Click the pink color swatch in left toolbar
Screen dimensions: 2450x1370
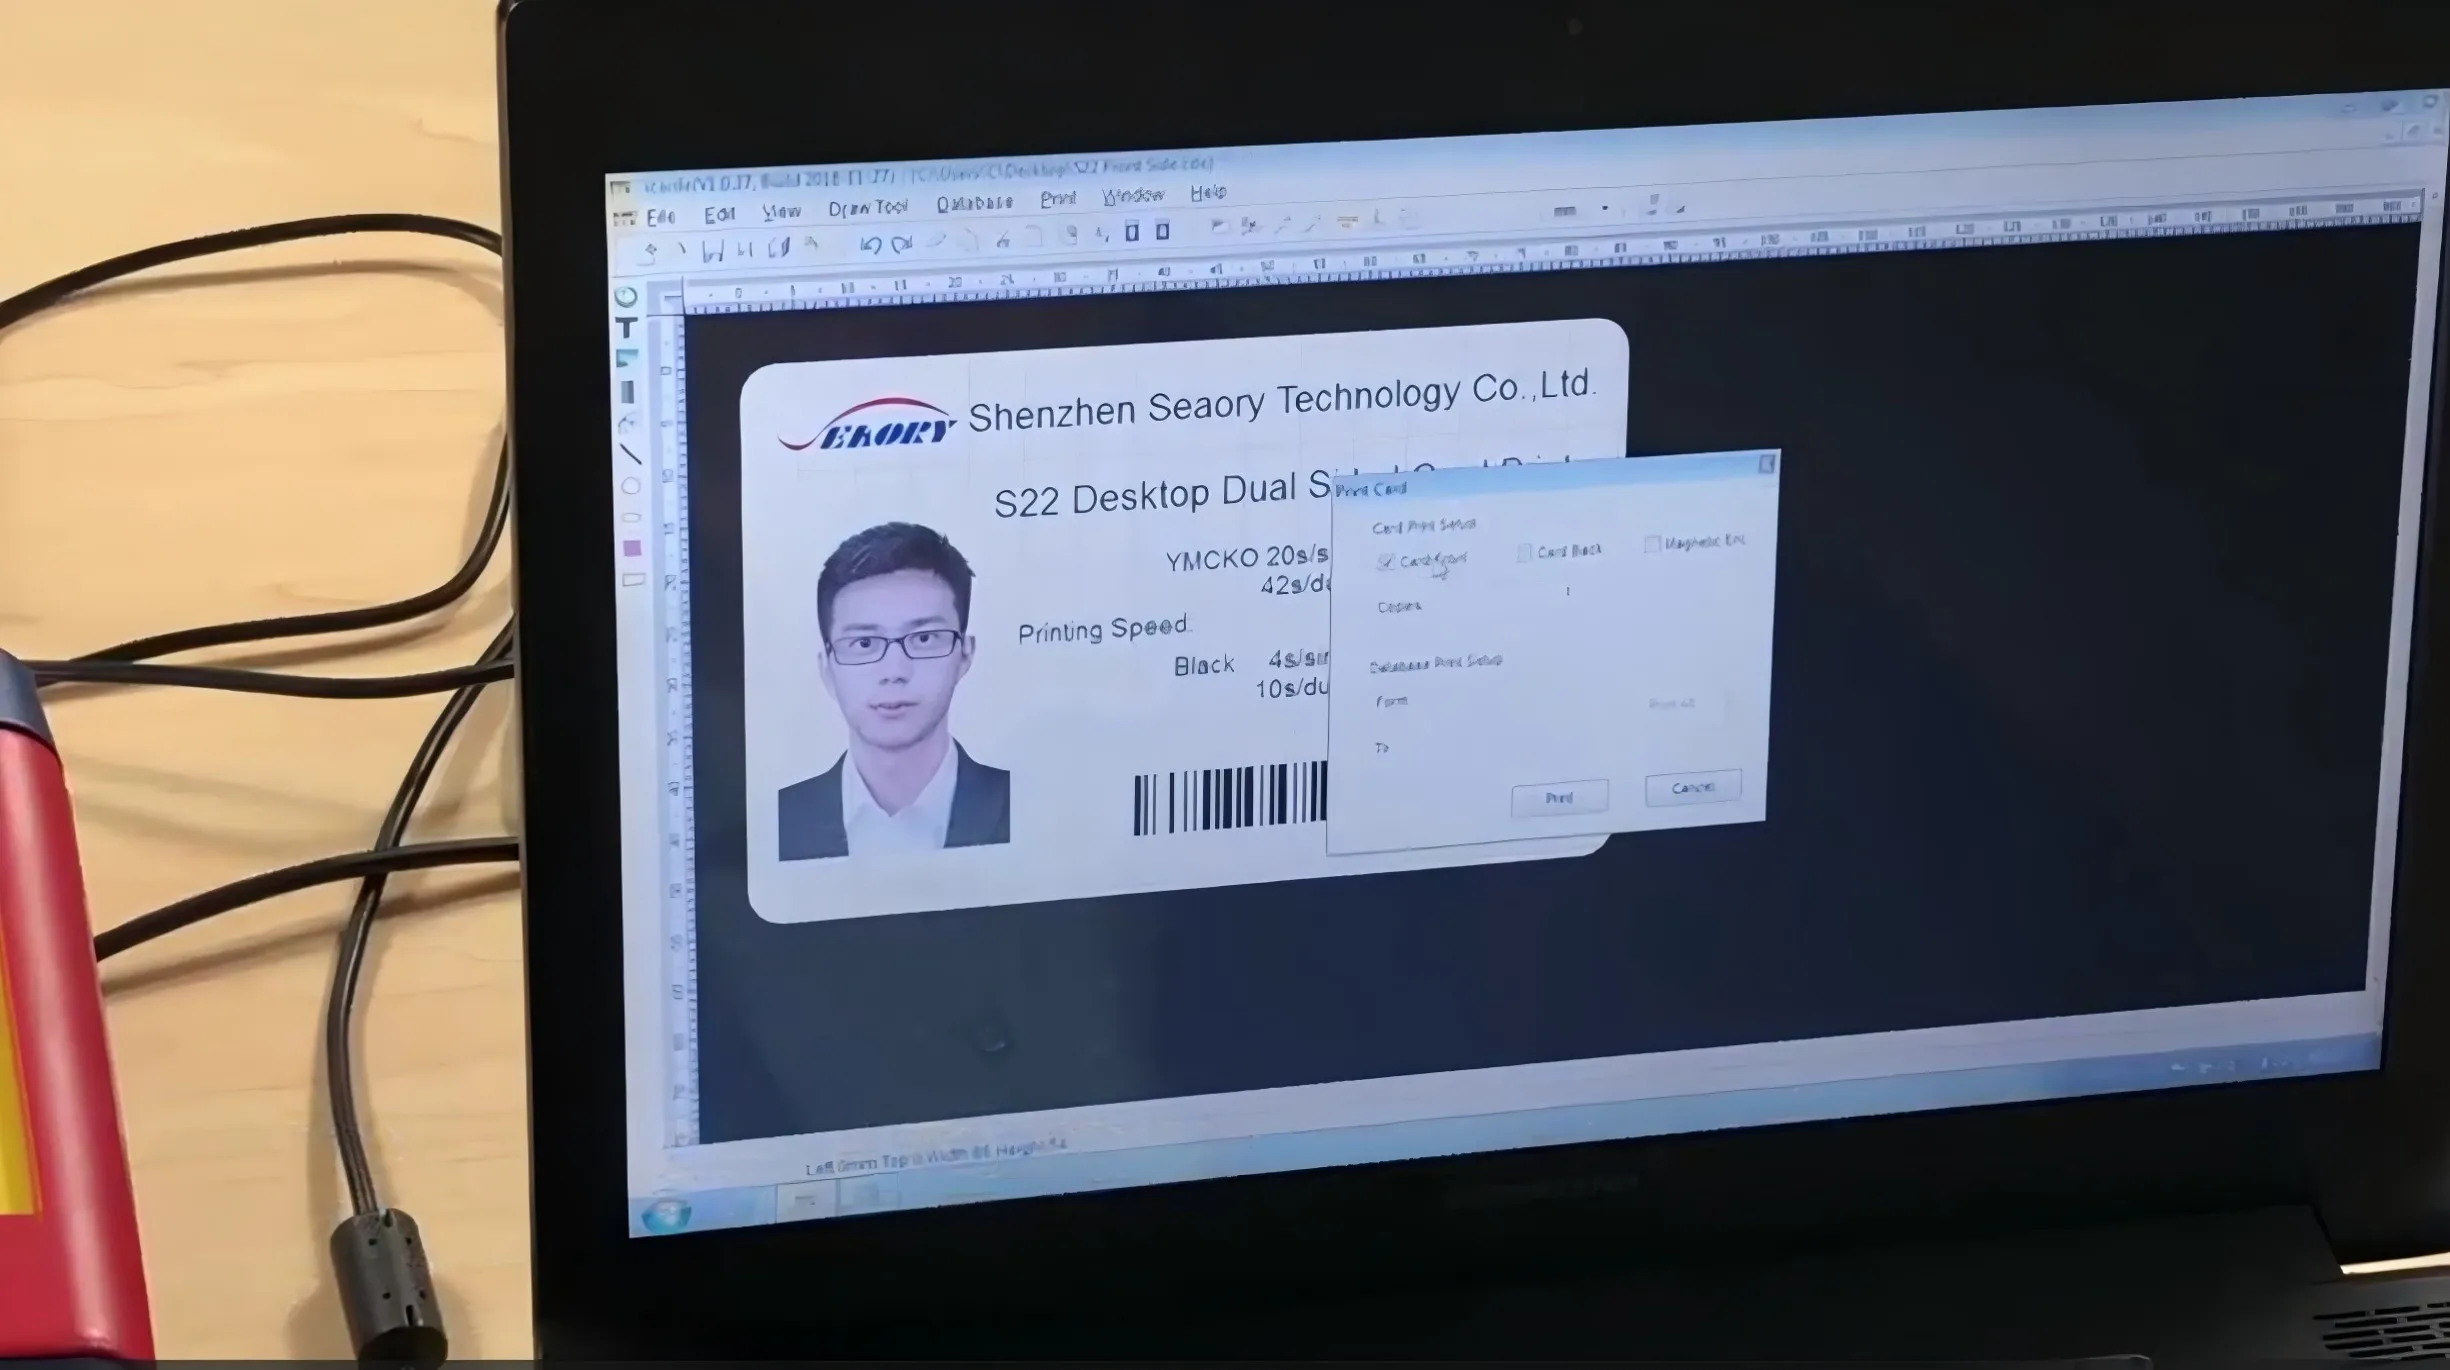[x=632, y=549]
